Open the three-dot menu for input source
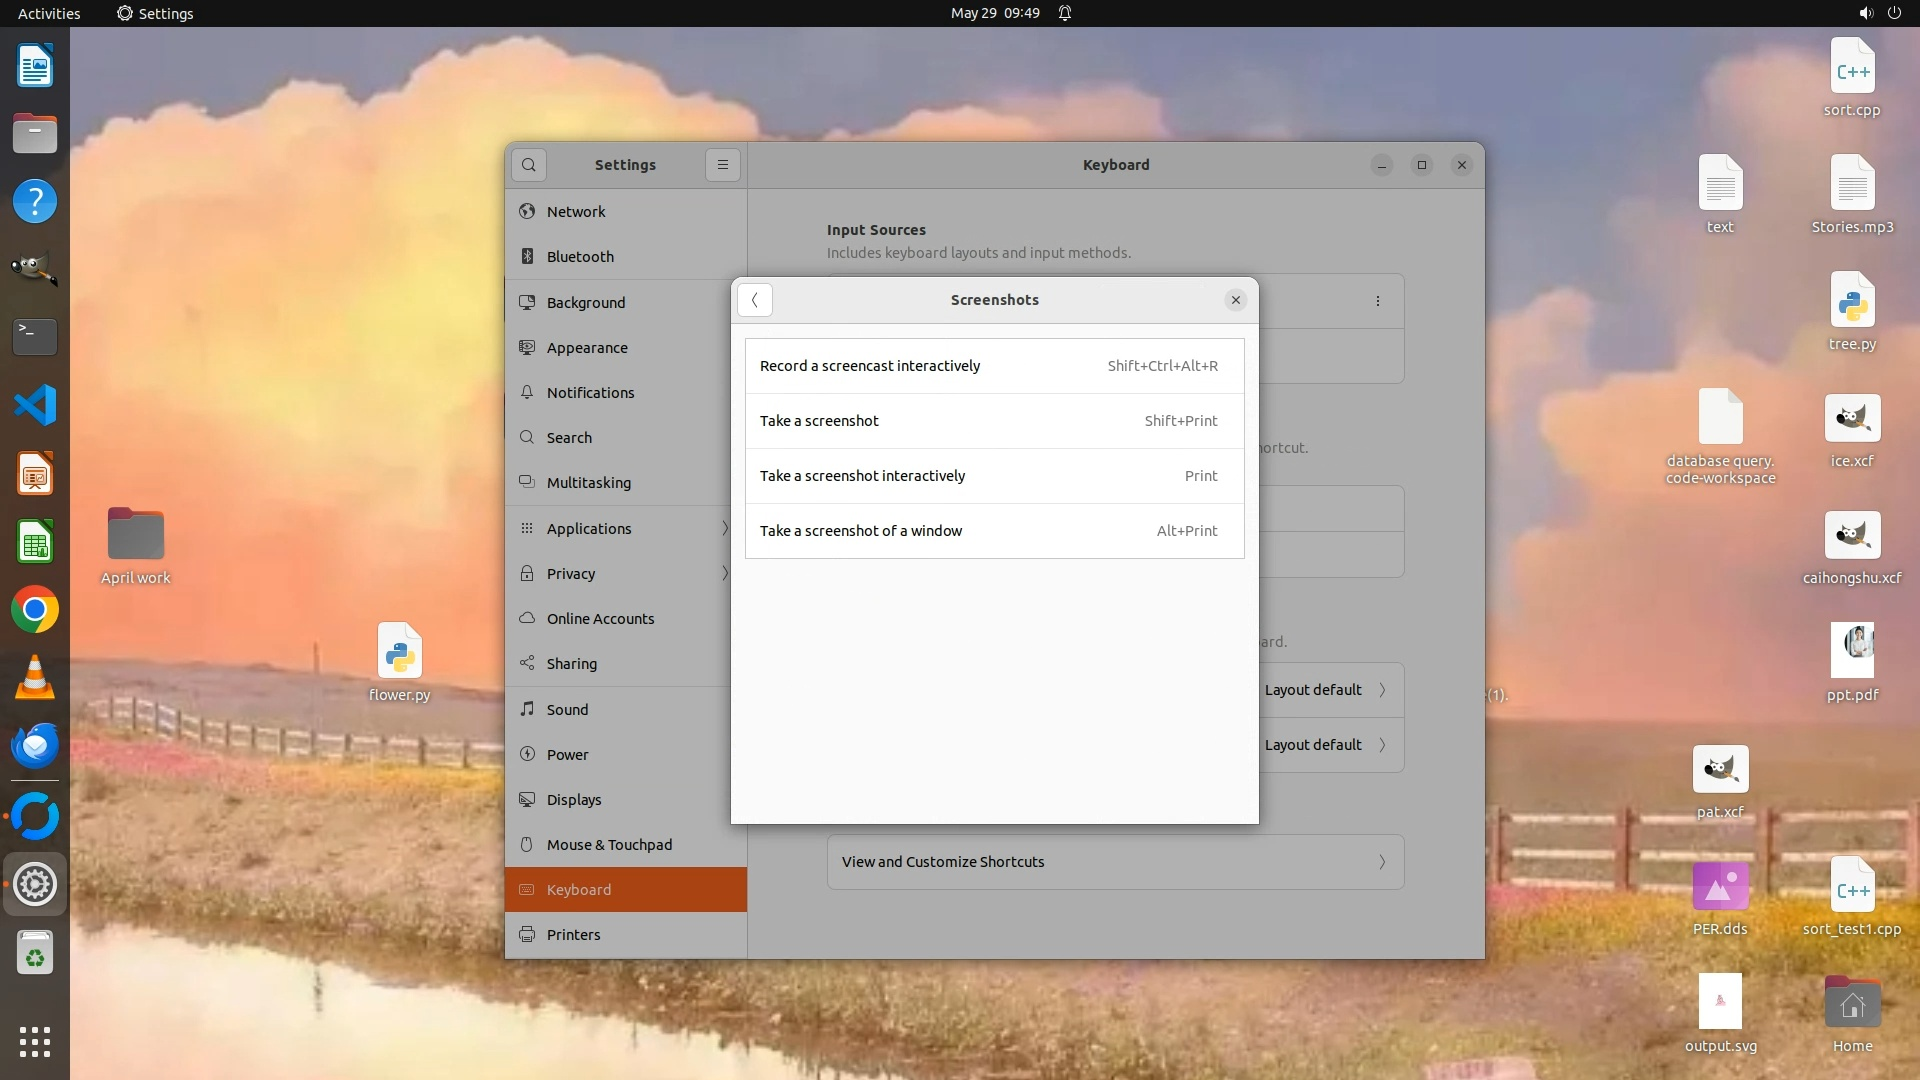 (x=1377, y=301)
